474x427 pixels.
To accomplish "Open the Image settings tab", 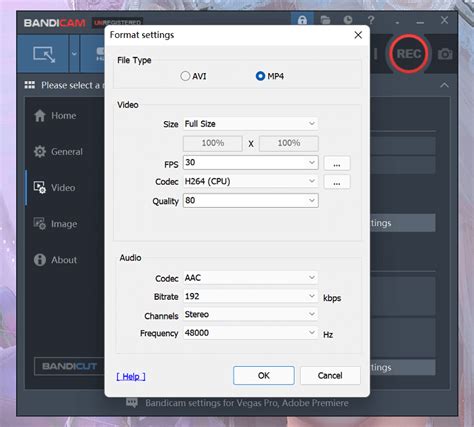I will (x=55, y=224).
